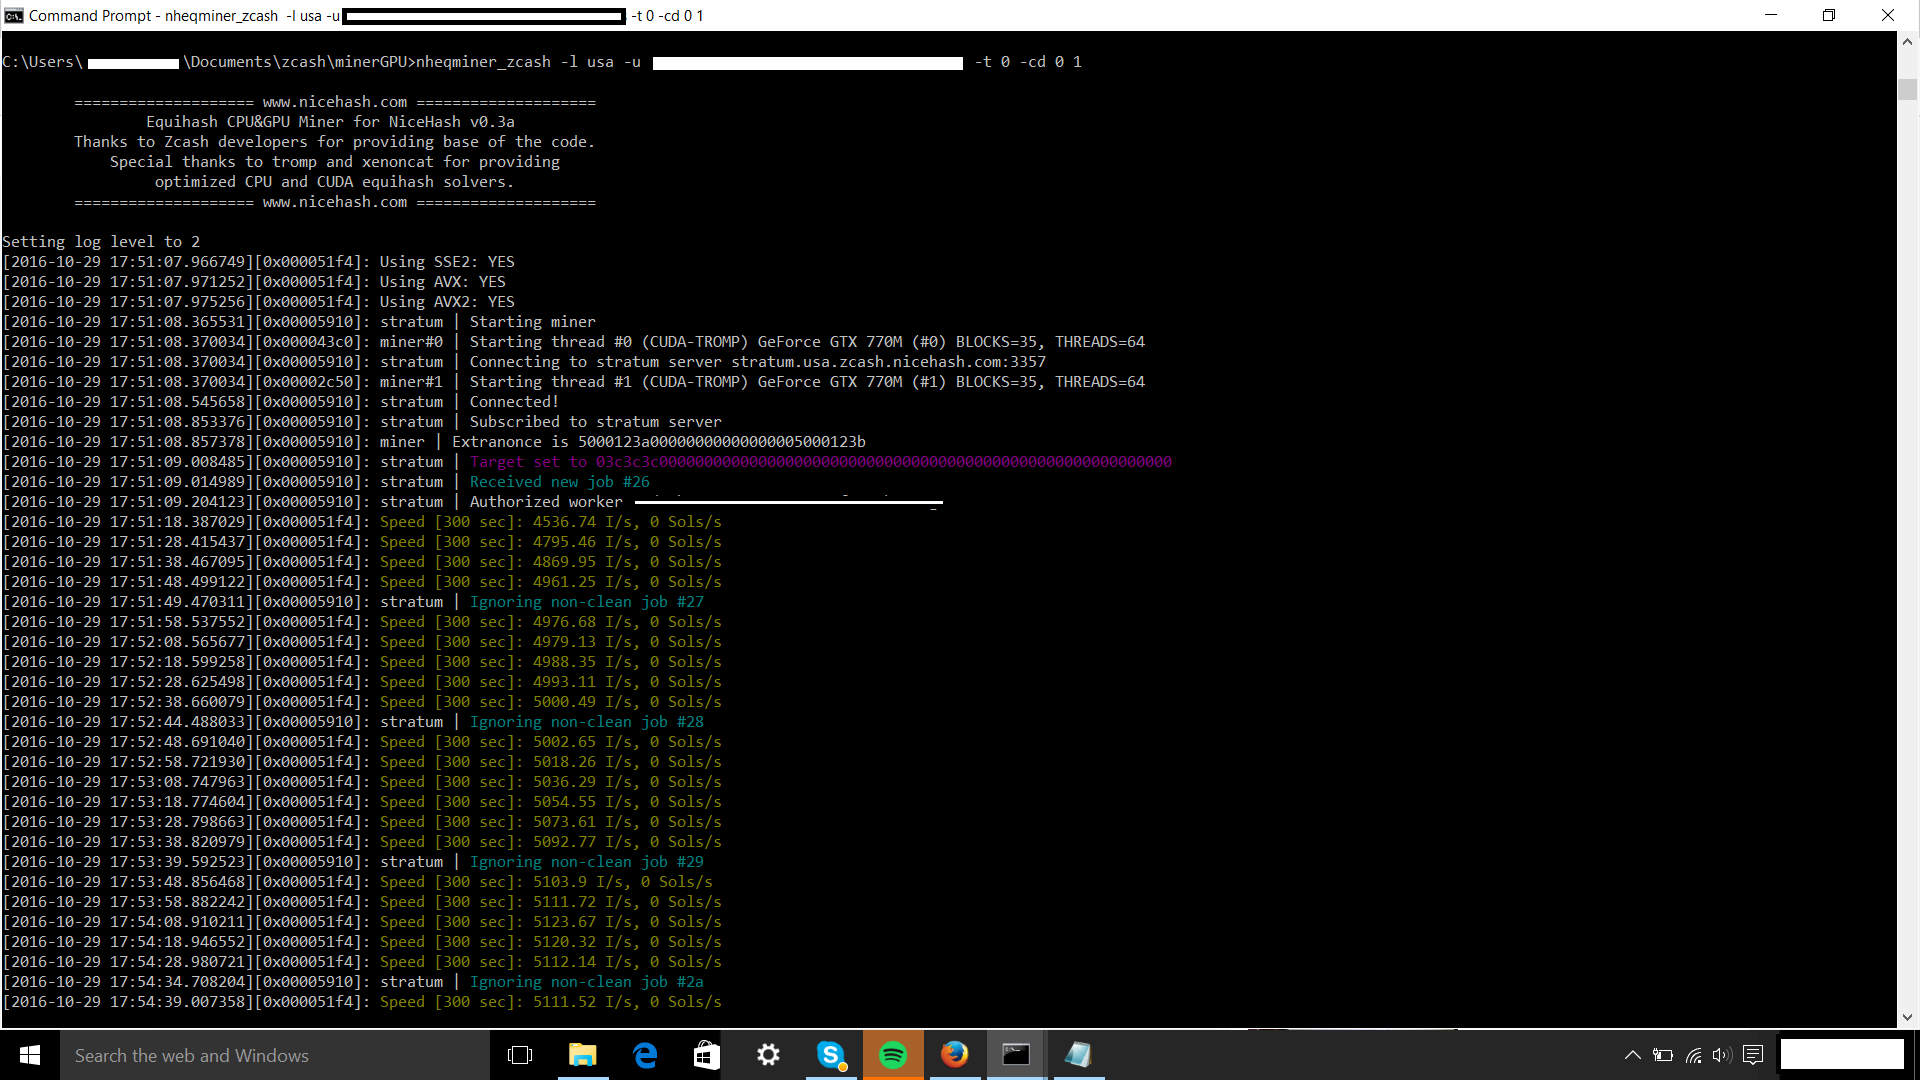
Task: Open the battery status flyout
Action: coord(1663,1055)
